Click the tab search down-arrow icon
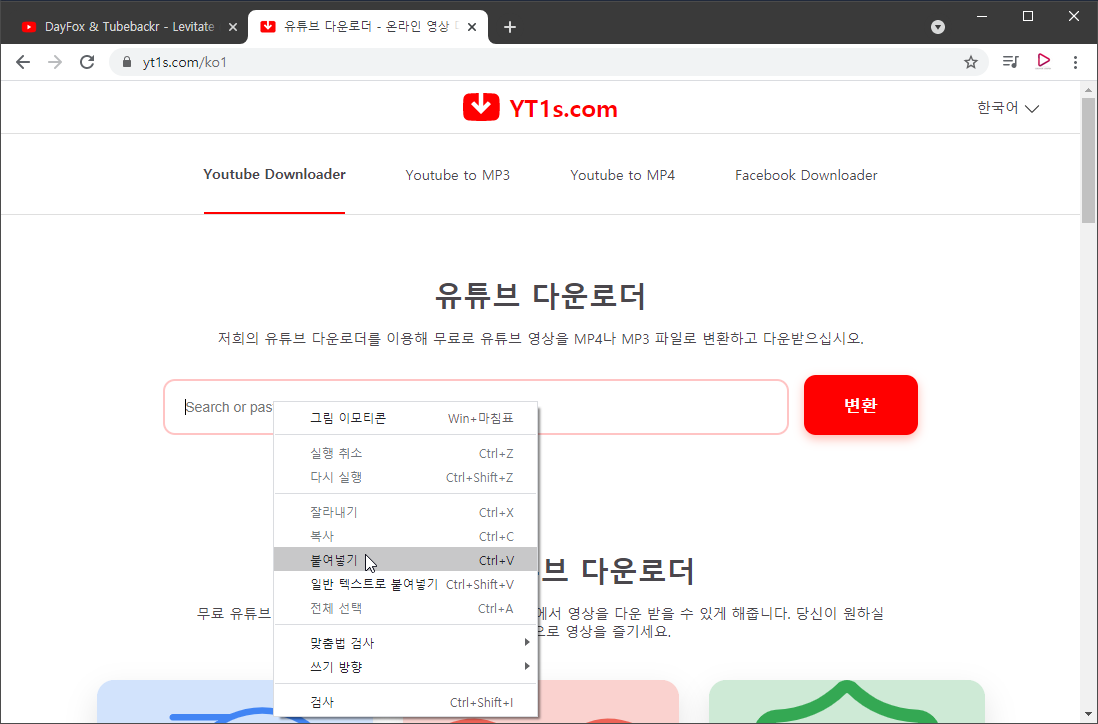 pos(938,27)
